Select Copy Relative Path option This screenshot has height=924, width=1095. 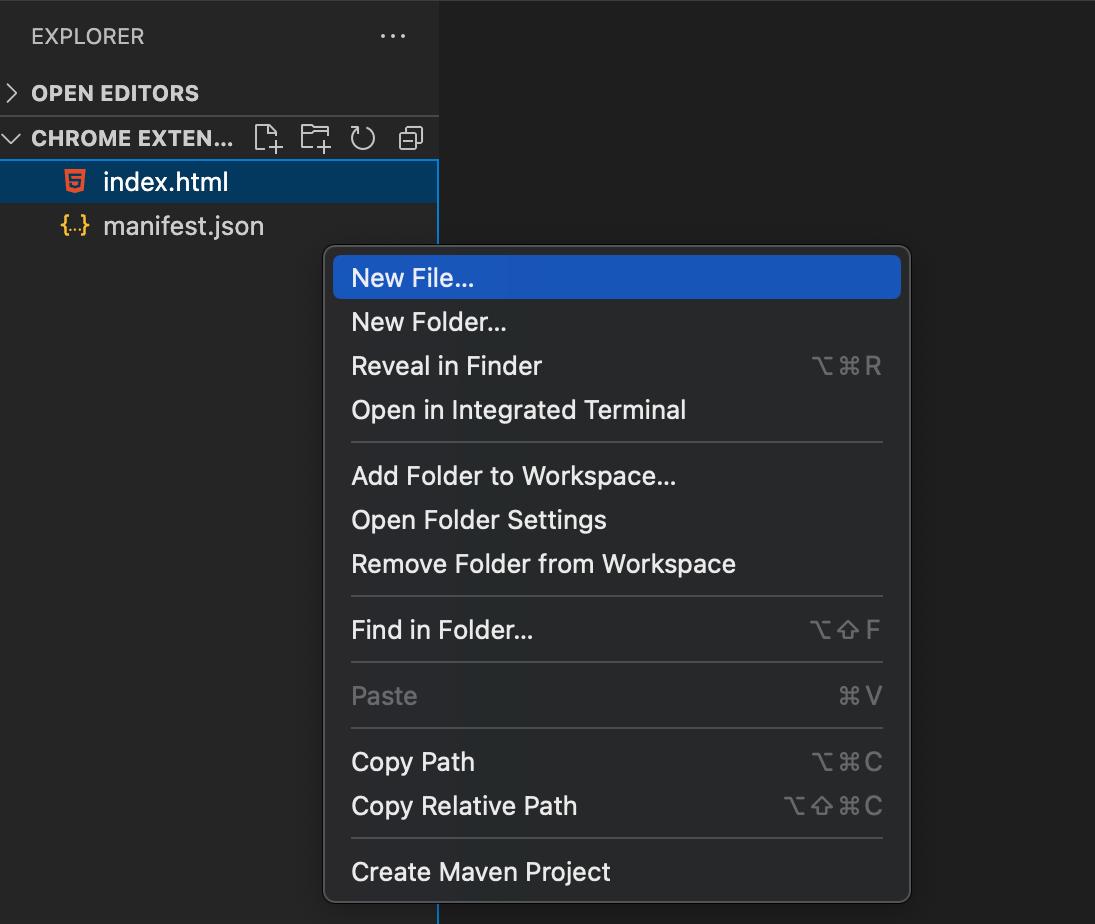pos(464,806)
